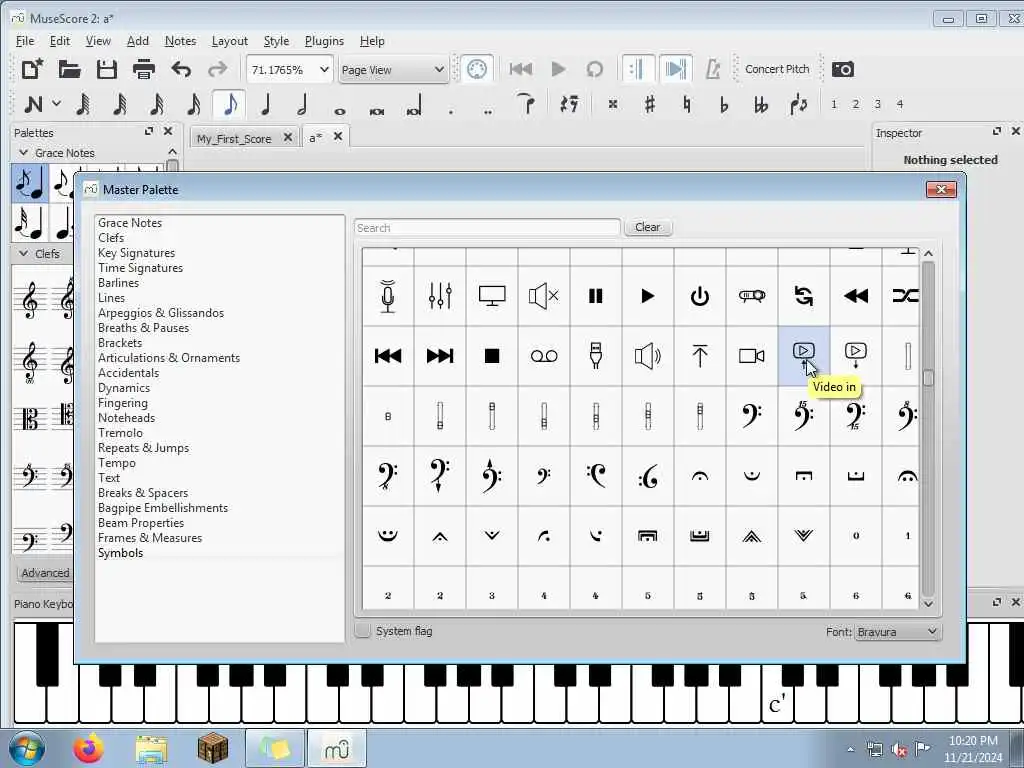Click the Advanced palette button
Screen dimensions: 1024x768
click(x=45, y=573)
